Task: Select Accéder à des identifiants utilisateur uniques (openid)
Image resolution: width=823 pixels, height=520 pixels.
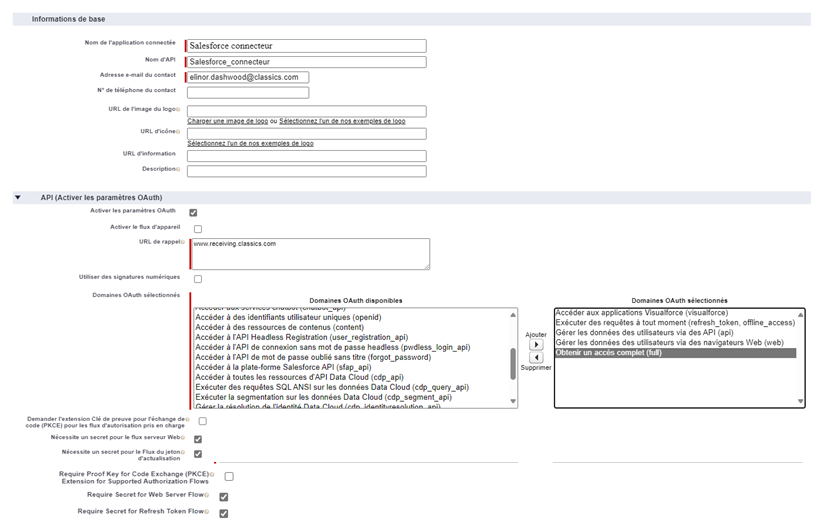Action: click(x=288, y=317)
